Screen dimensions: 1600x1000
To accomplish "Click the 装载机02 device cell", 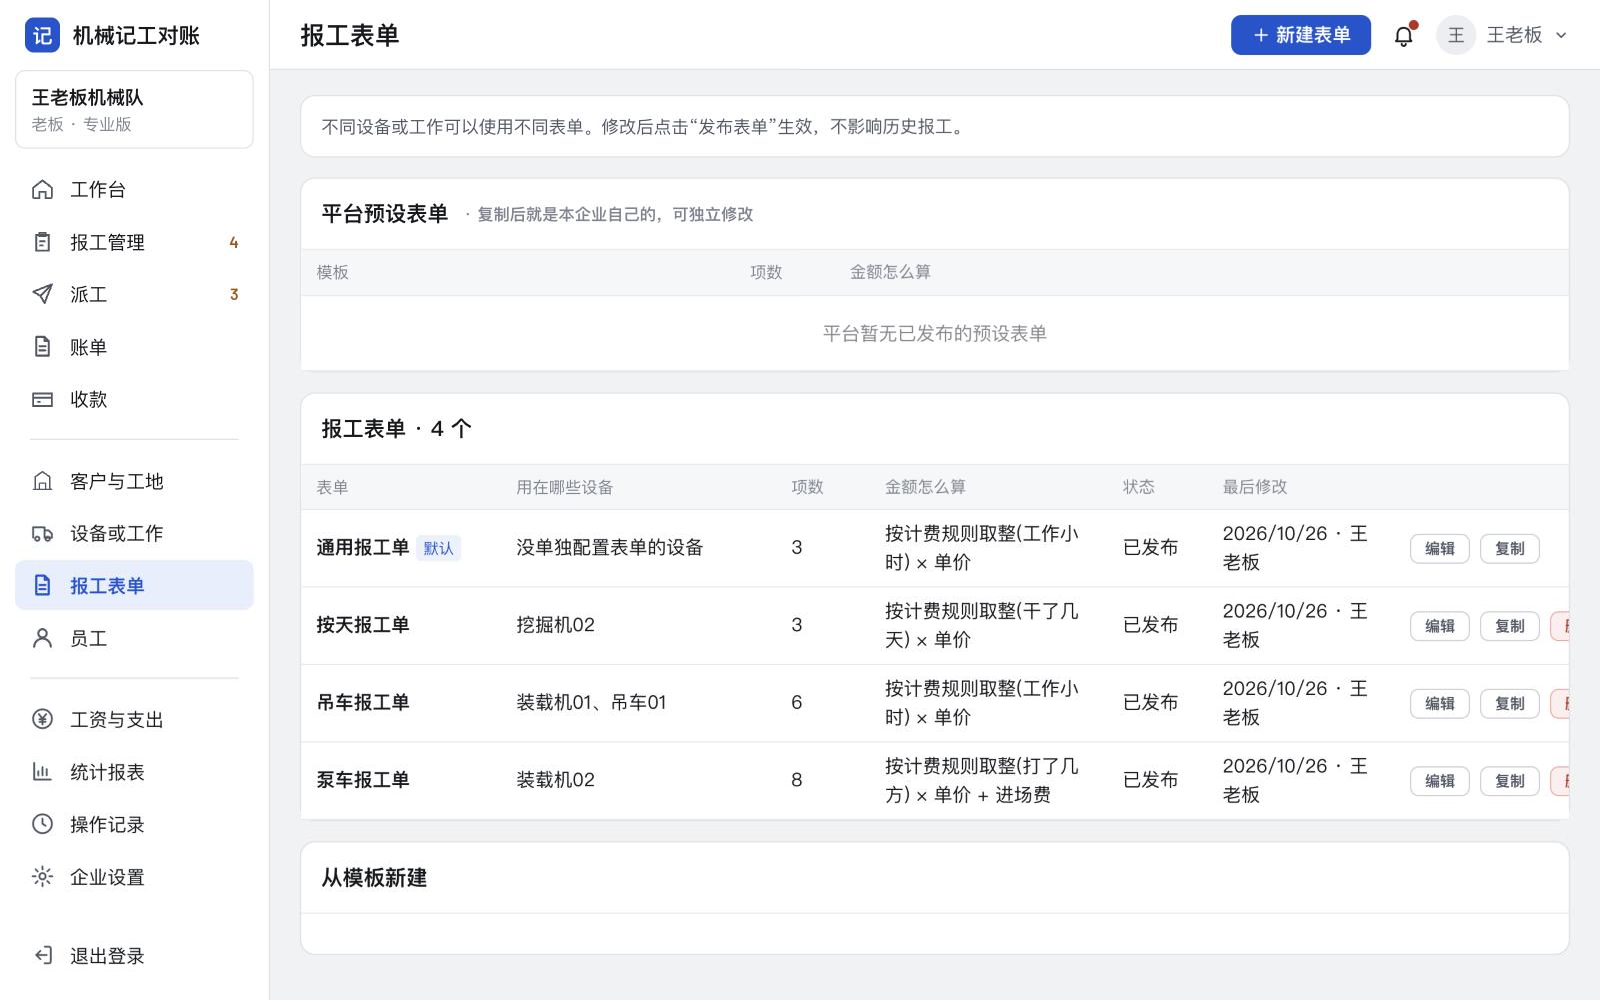I will point(555,779).
